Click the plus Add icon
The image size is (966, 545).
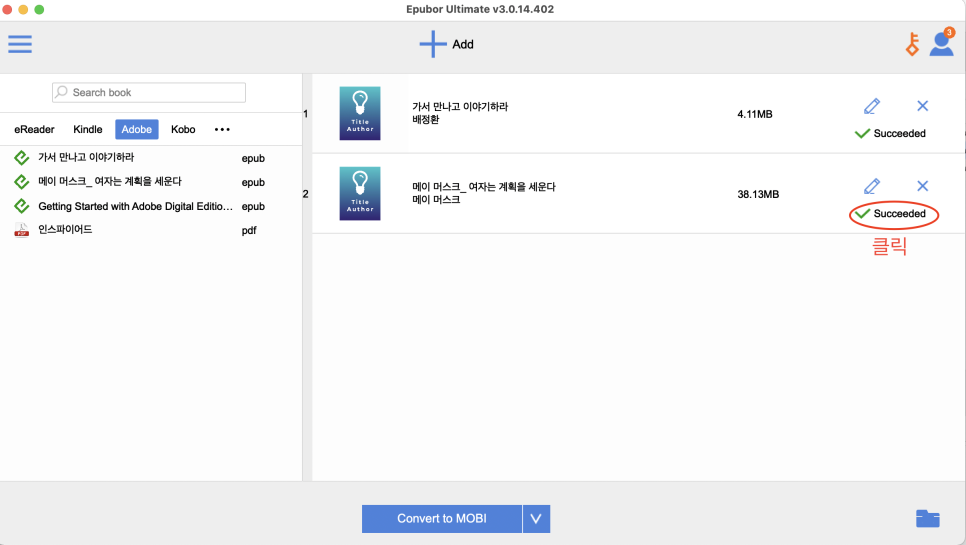pos(432,44)
